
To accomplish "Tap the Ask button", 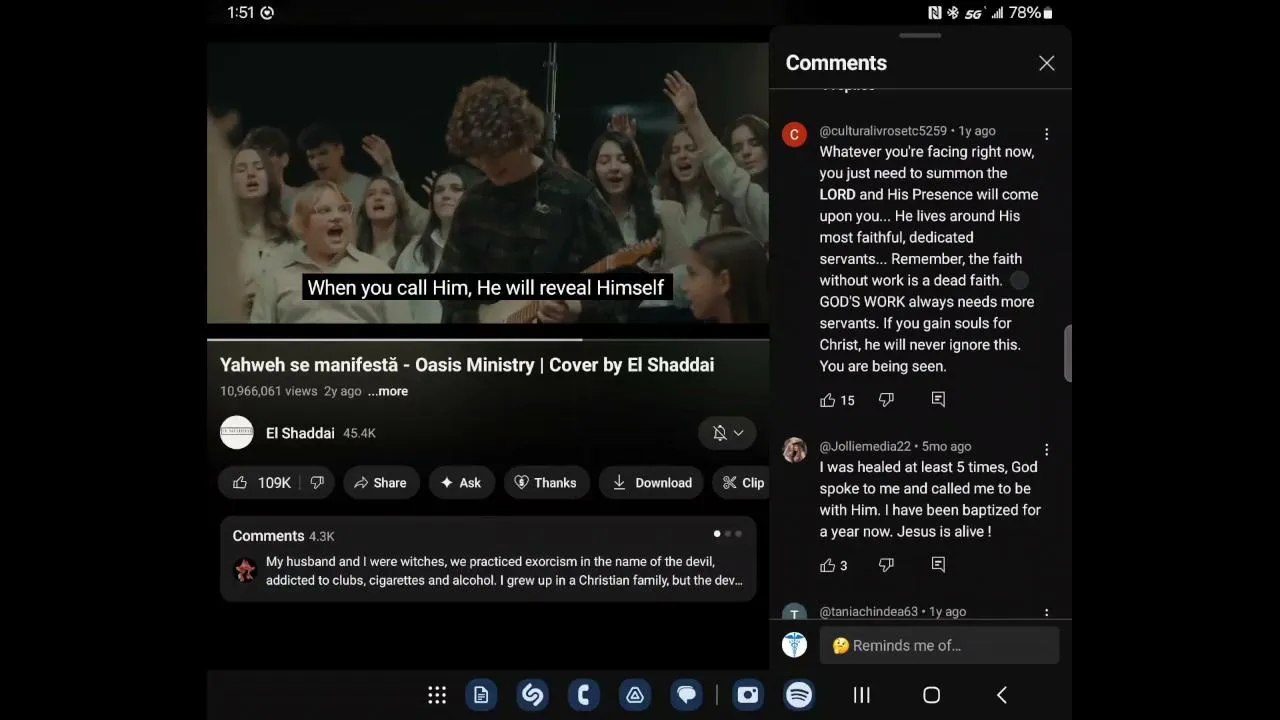I will (x=461, y=483).
